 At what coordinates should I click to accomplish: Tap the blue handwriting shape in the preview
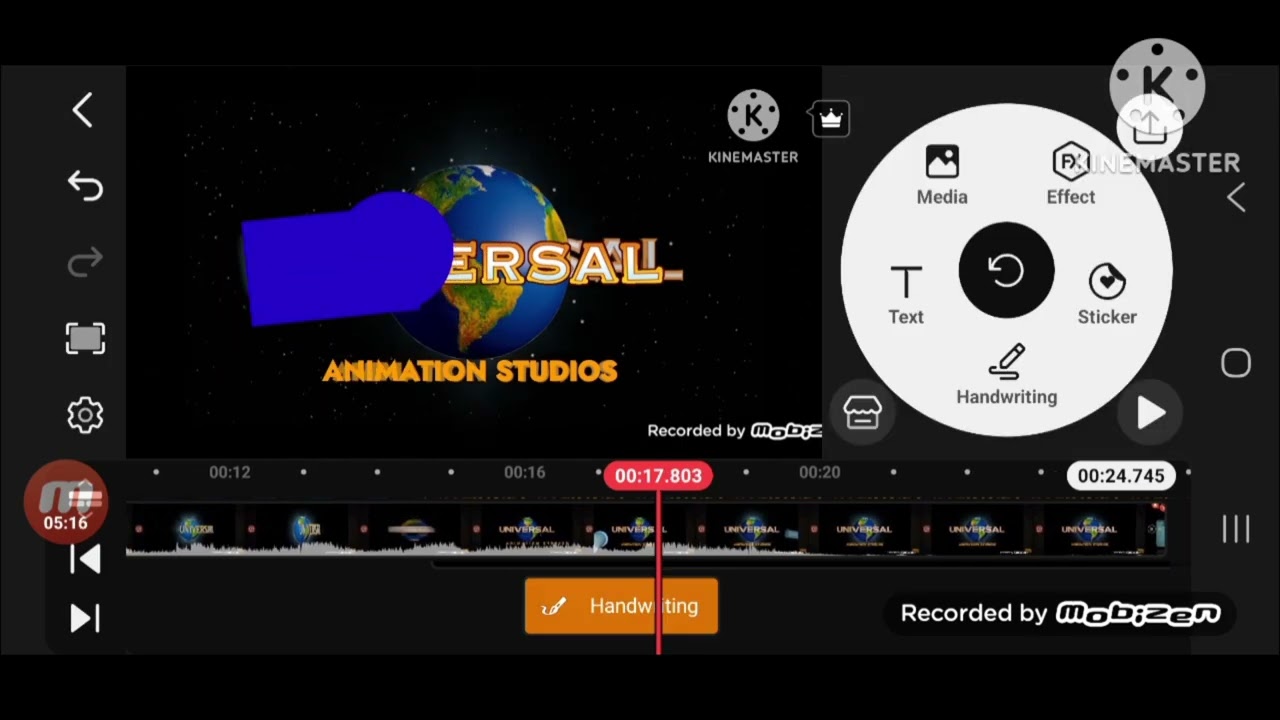(347, 258)
